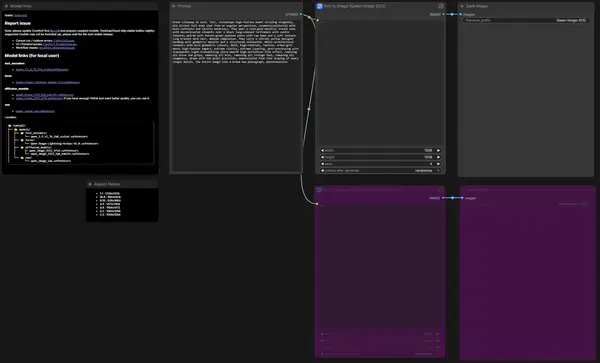The width and height of the screenshot is (600, 363).
Task: Collapse the Aspect Ratios node via its dot
Action: (x=90, y=184)
